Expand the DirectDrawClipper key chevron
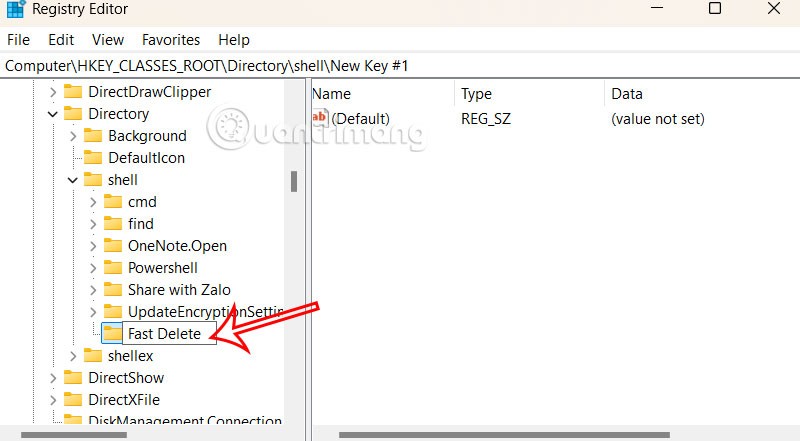Image resolution: width=800 pixels, height=441 pixels. [x=52, y=92]
